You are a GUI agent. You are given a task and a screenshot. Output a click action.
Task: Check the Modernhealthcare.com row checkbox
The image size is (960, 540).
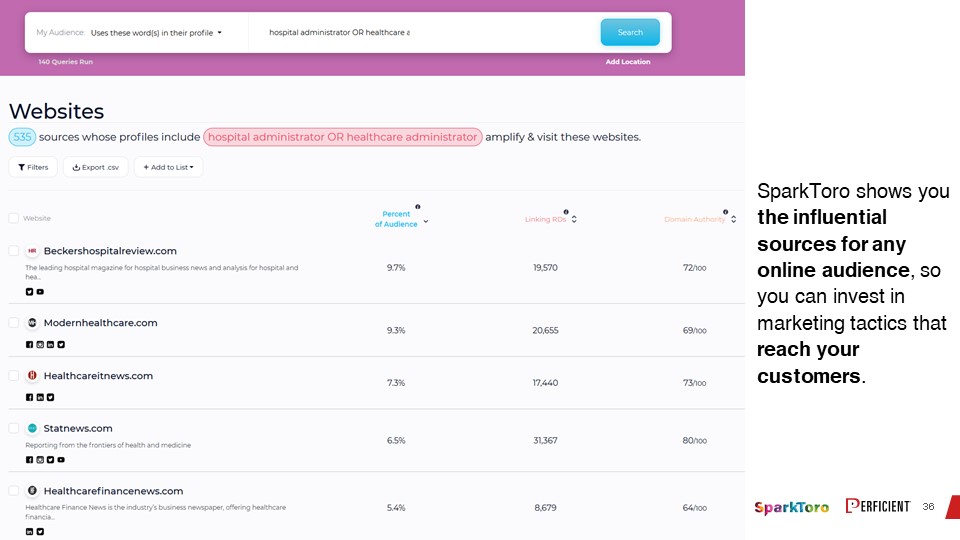pyautogui.click(x=13, y=323)
